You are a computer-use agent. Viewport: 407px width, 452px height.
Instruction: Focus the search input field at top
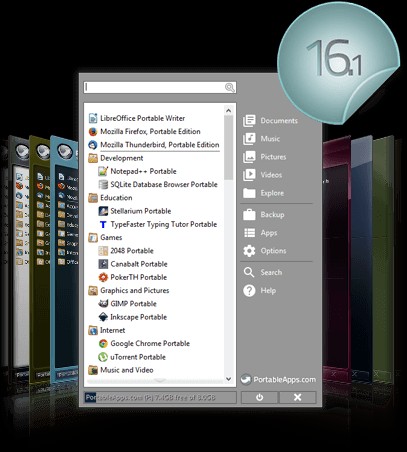[160, 87]
